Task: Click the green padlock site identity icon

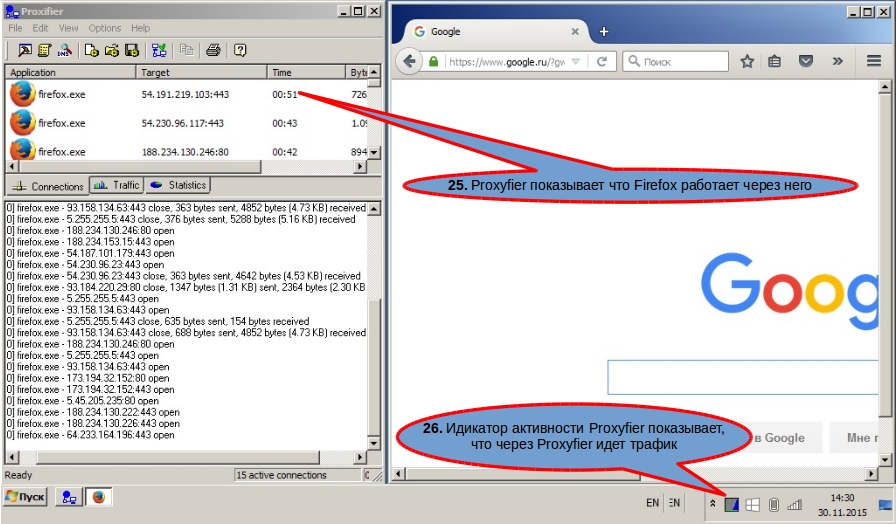Action: 434,61
